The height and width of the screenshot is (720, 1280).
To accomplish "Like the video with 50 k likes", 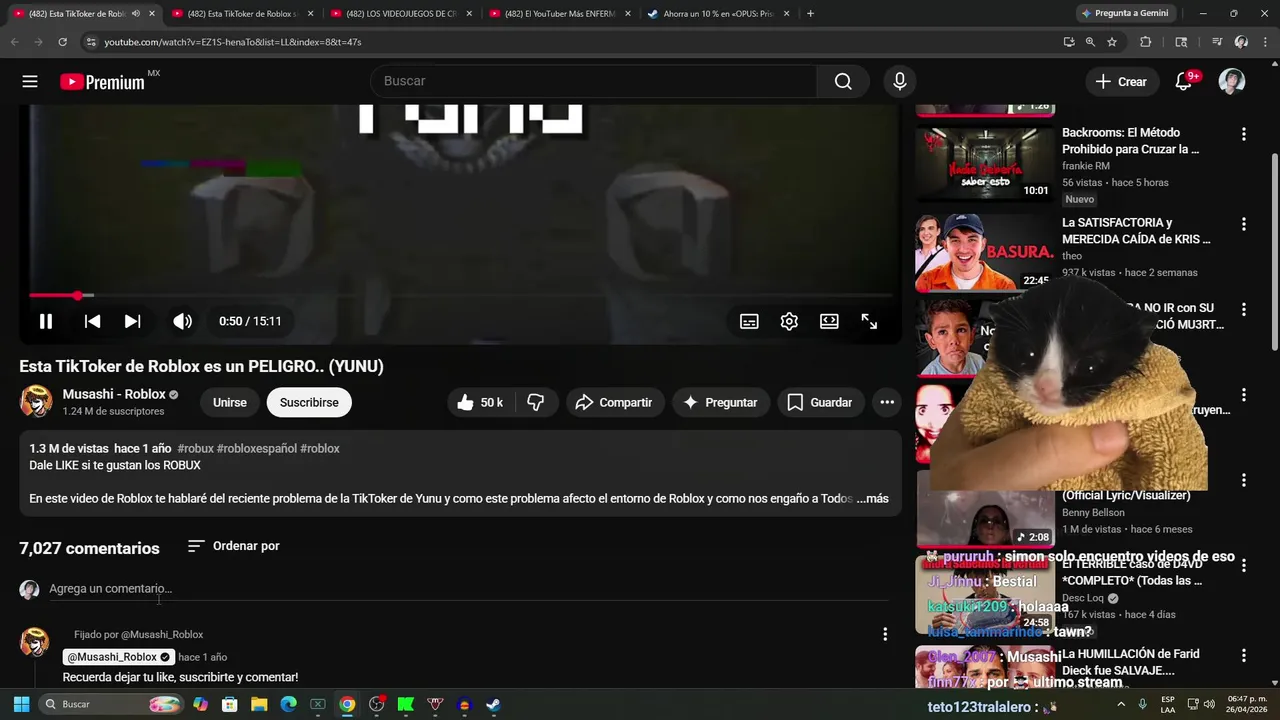I will (480, 402).
